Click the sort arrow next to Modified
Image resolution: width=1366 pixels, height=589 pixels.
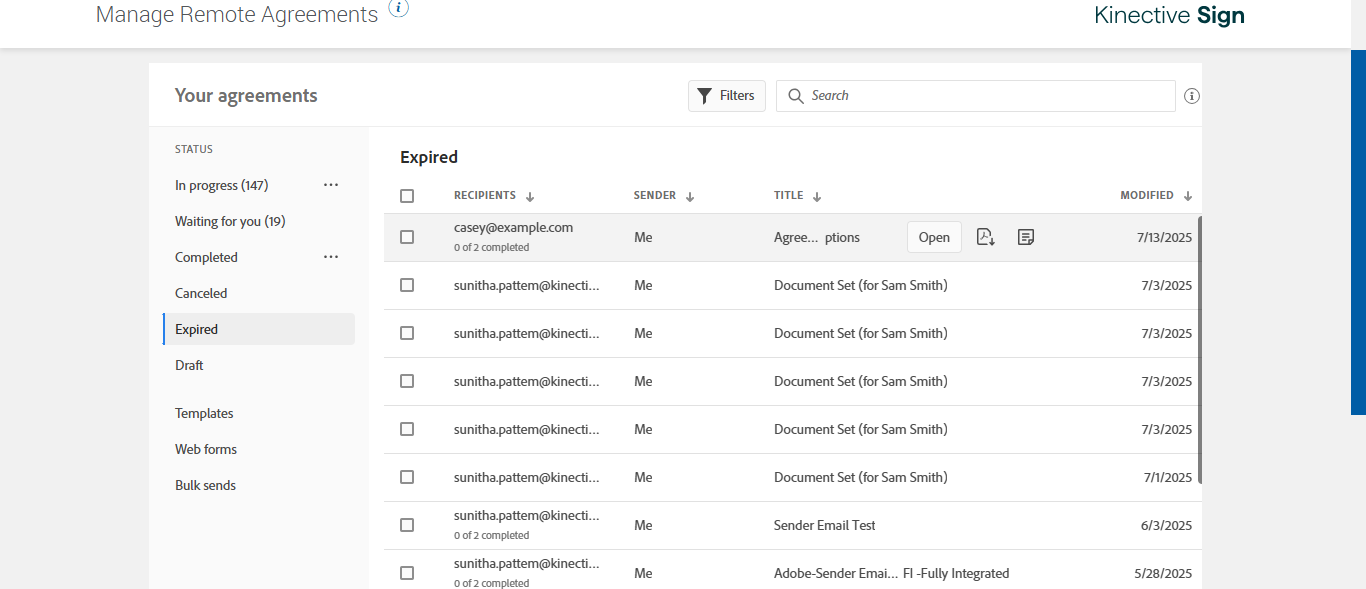pos(1187,197)
